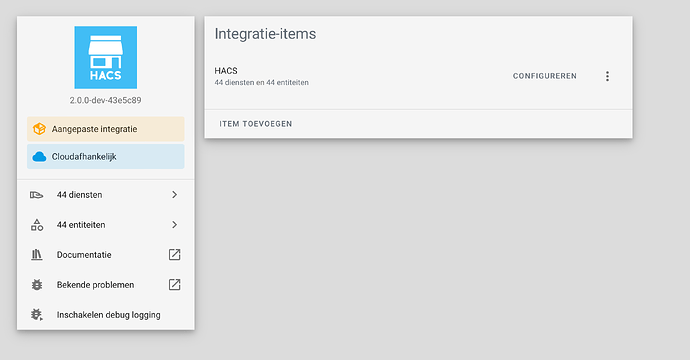This screenshot has width=690, height=360.
Task: Click the shapes icon beside 44 entiteiten
Action: [x=37, y=225]
